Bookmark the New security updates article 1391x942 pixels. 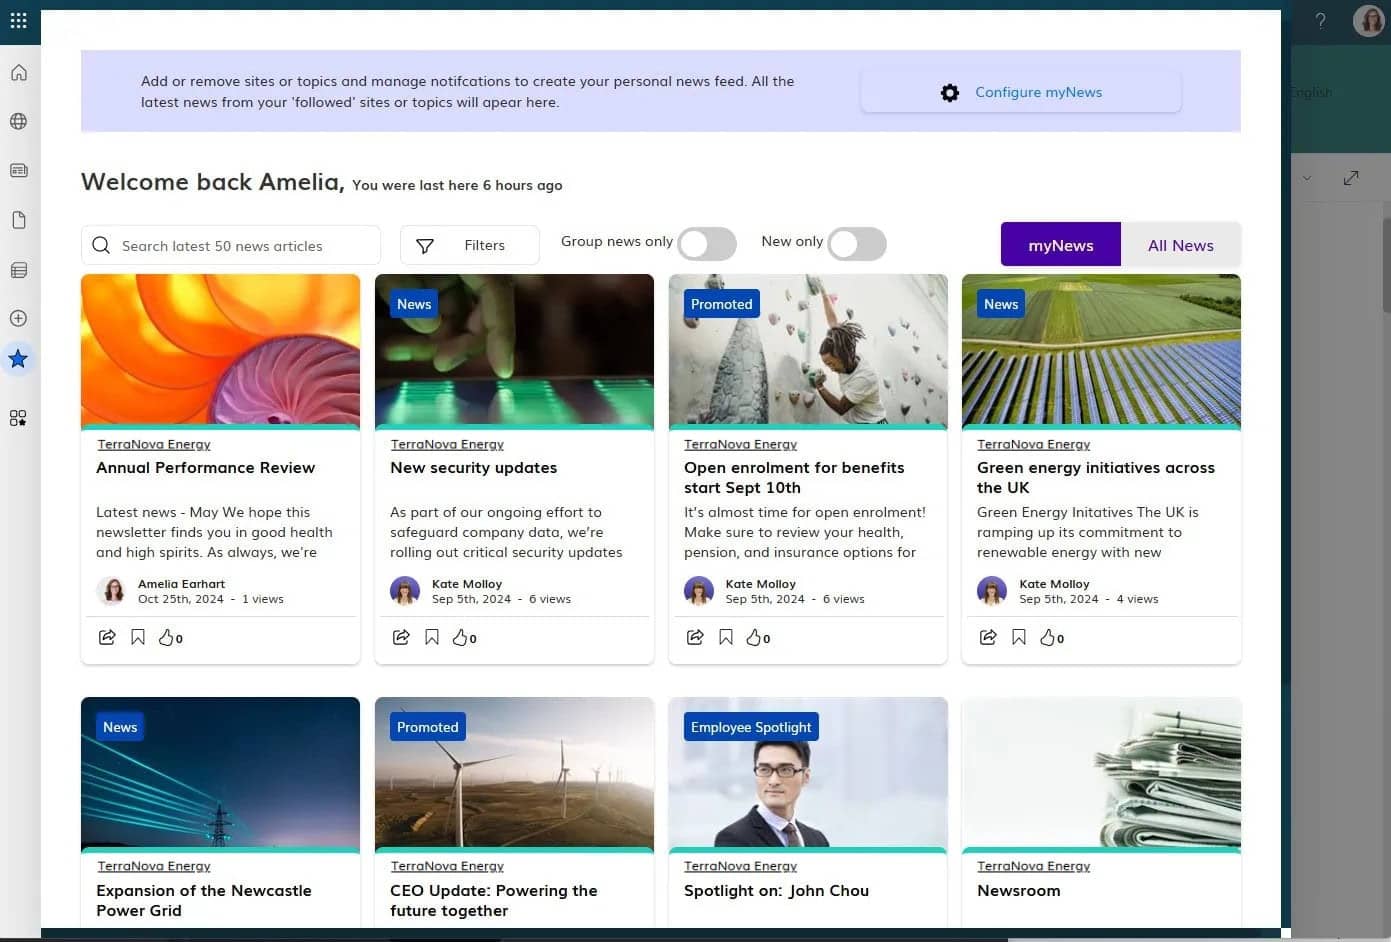[432, 637]
